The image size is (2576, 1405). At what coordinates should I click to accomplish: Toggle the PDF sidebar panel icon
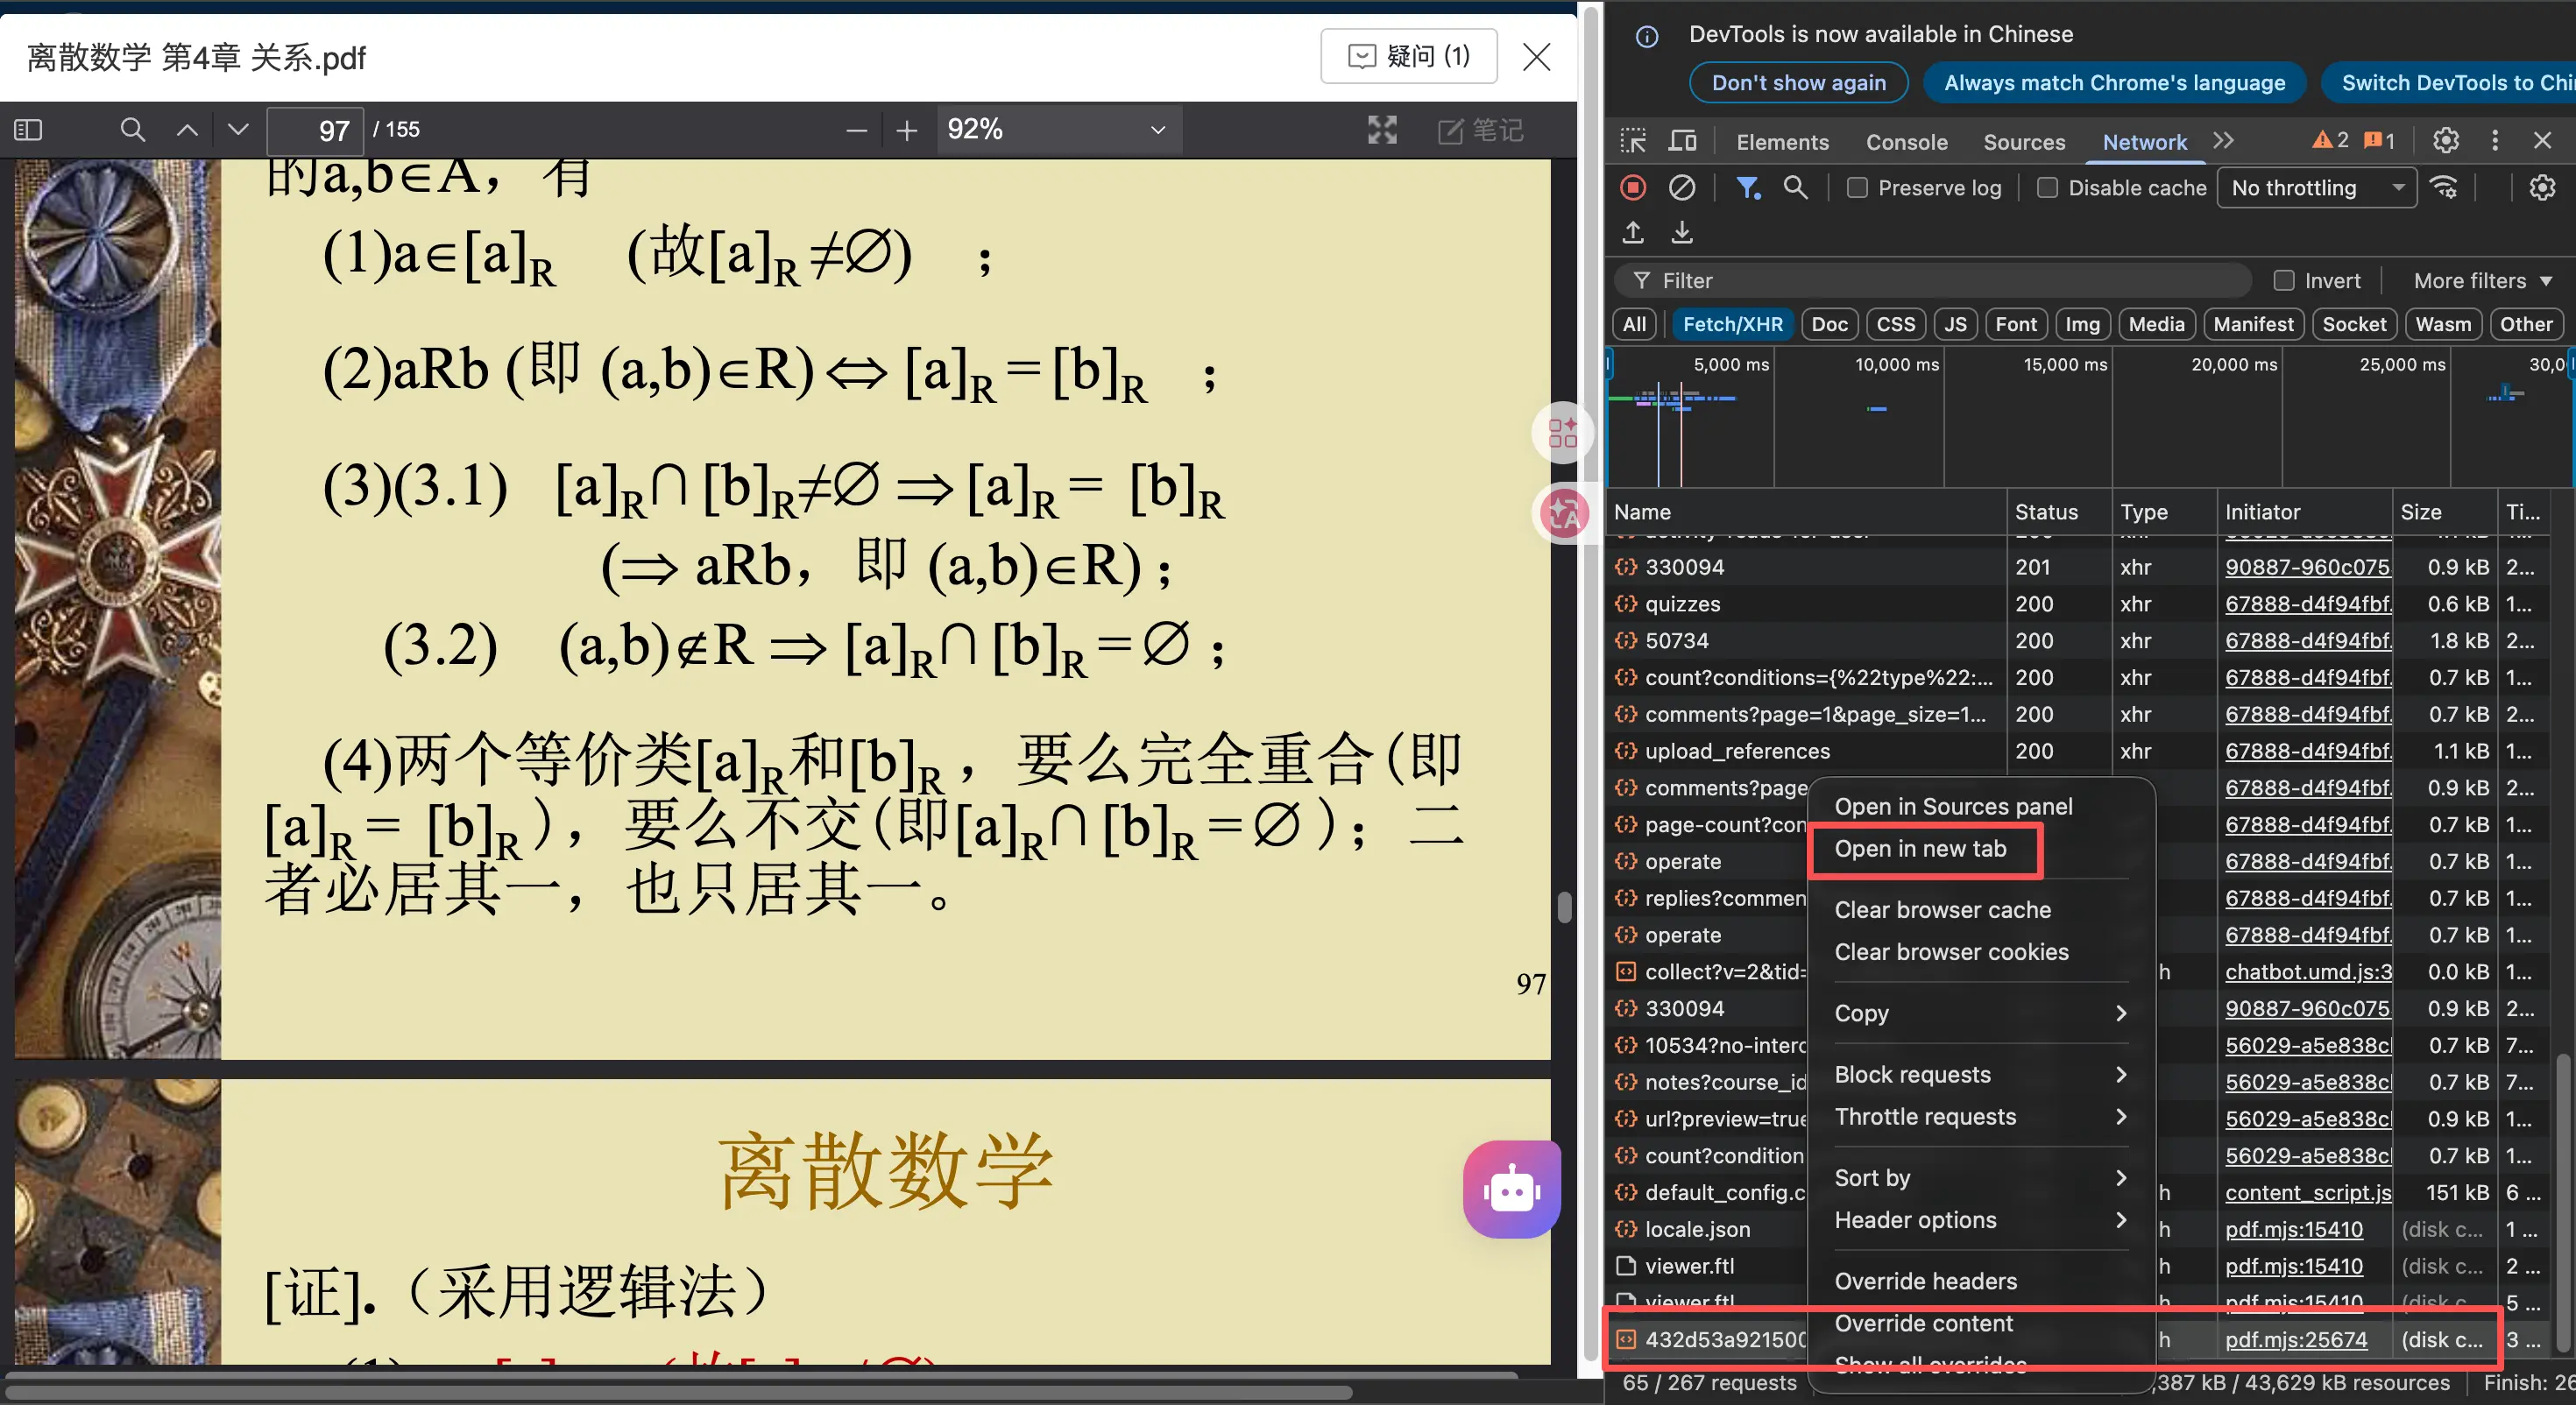coord(28,130)
